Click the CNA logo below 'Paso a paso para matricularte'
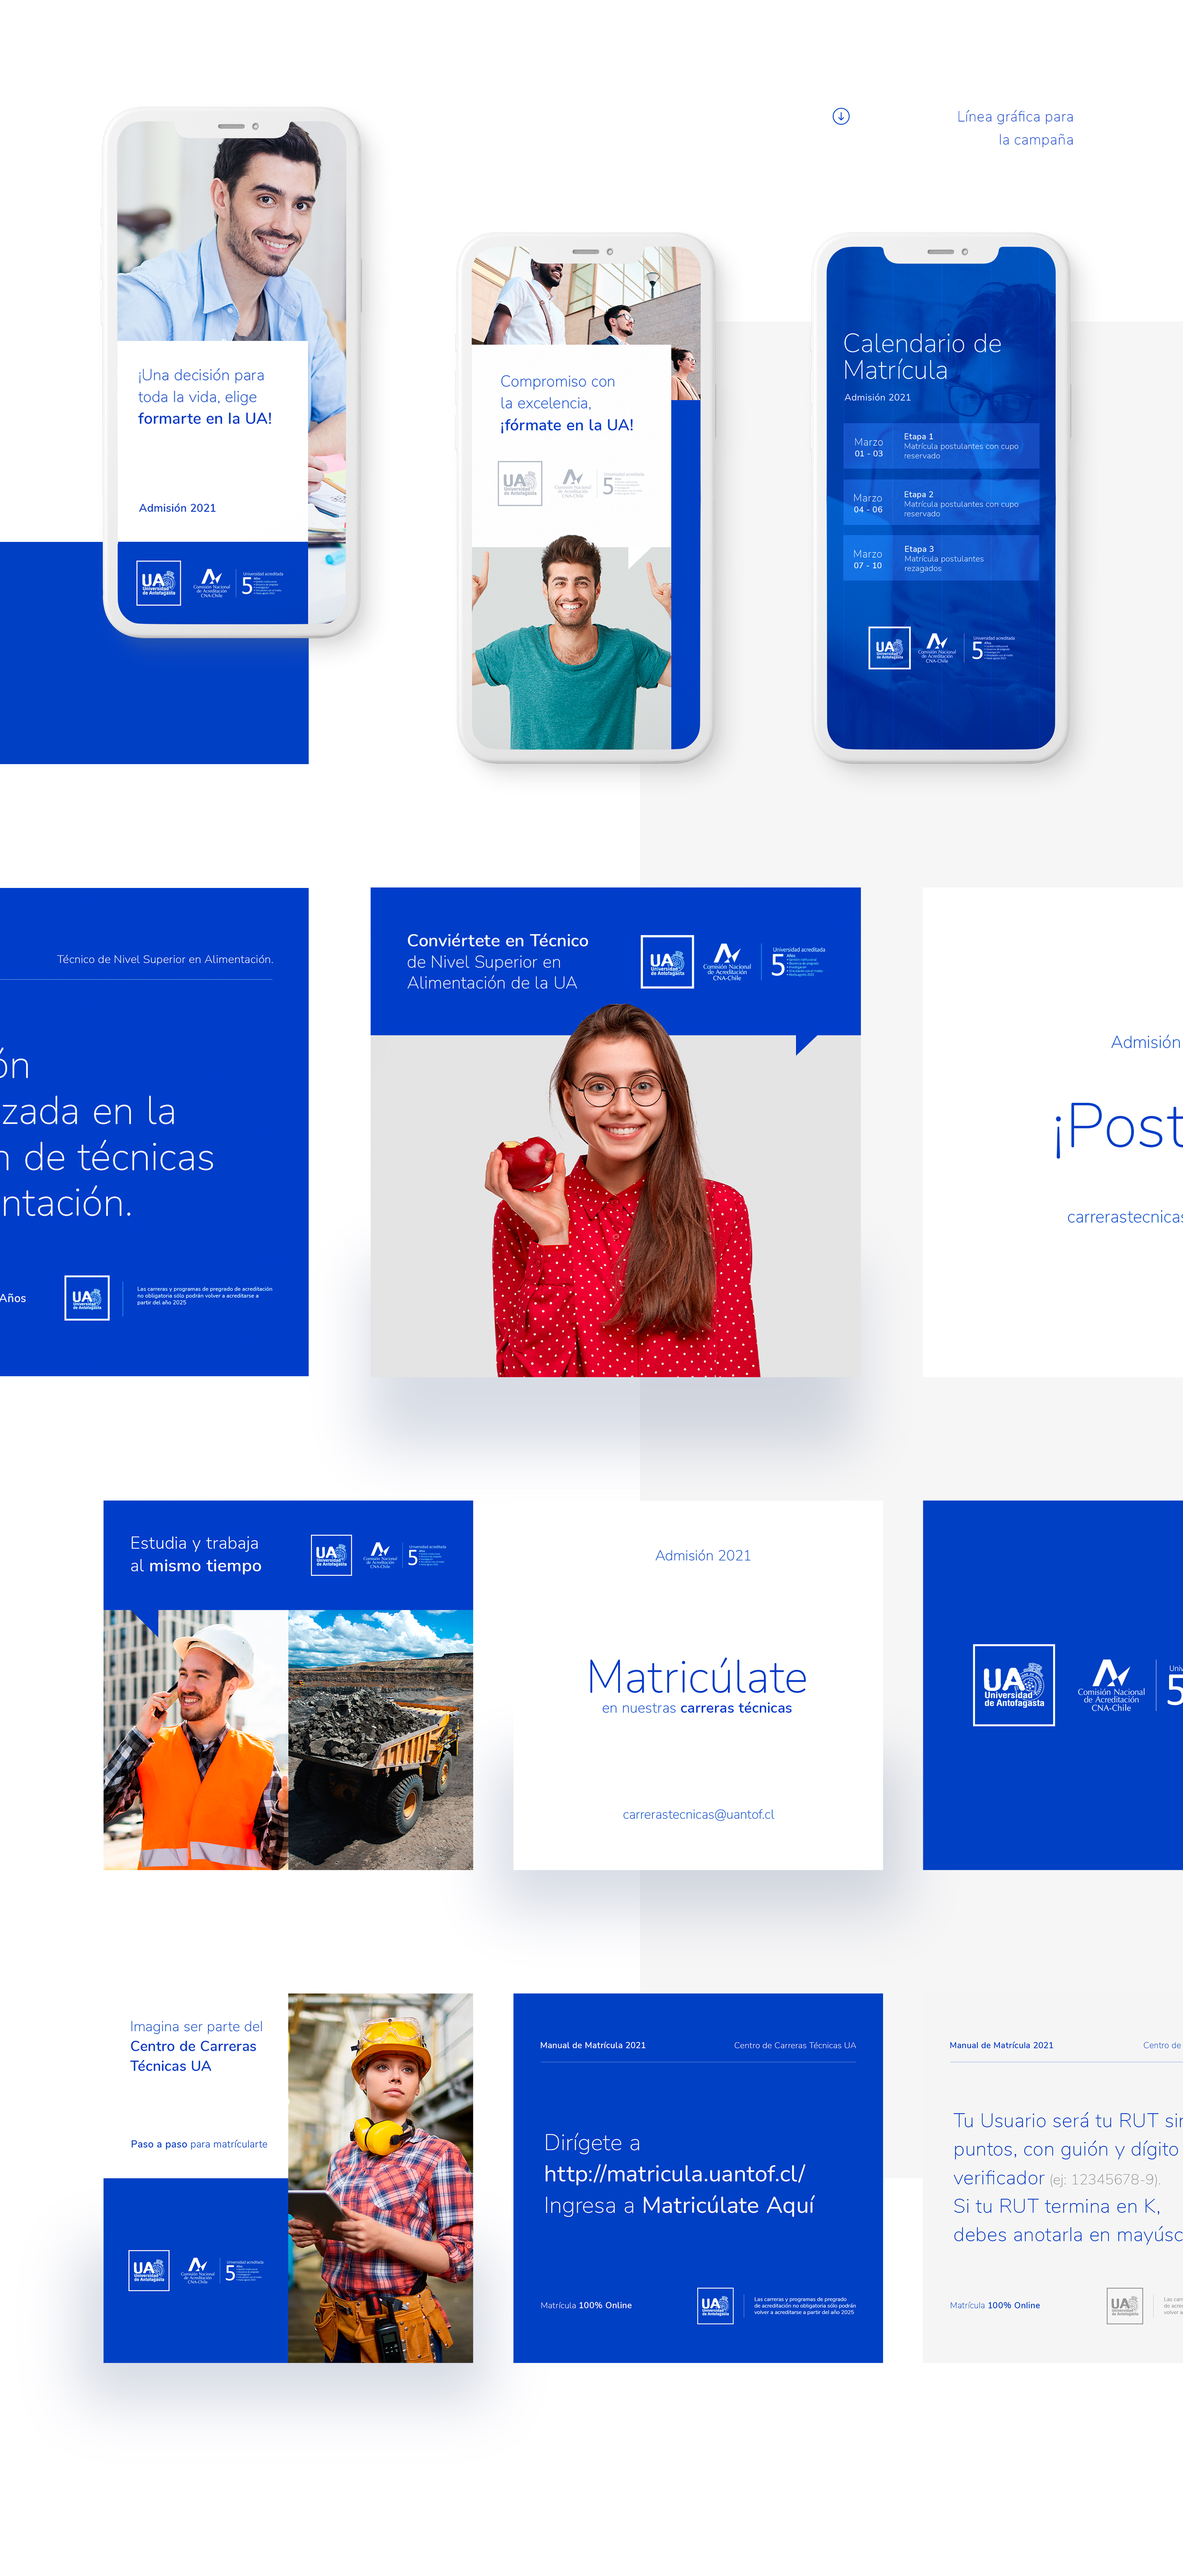 click(x=198, y=2270)
